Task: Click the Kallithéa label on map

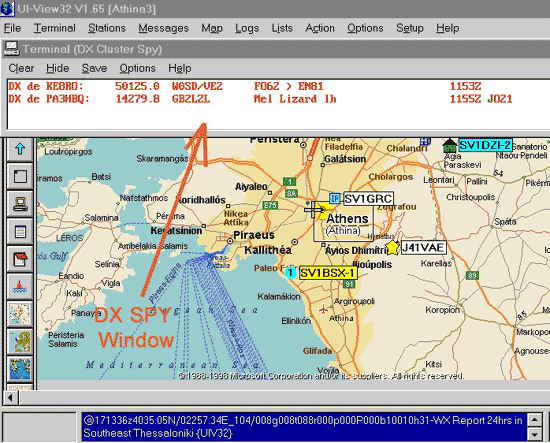Action: point(268,250)
